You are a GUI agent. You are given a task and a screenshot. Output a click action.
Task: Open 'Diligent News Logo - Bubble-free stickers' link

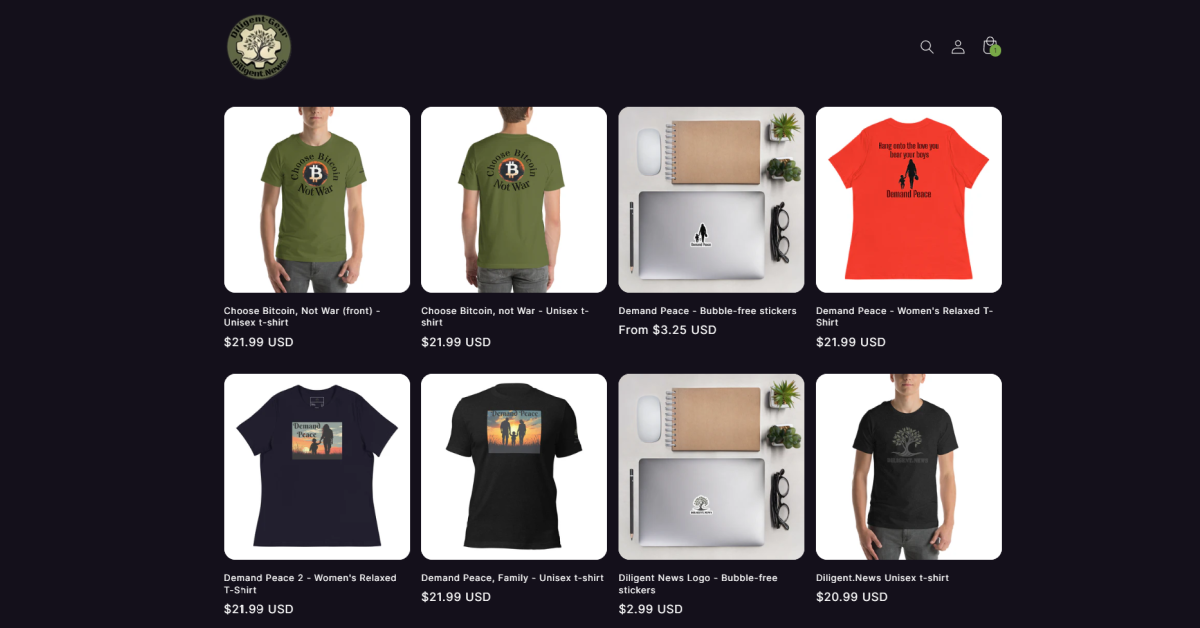click(698, 584)
